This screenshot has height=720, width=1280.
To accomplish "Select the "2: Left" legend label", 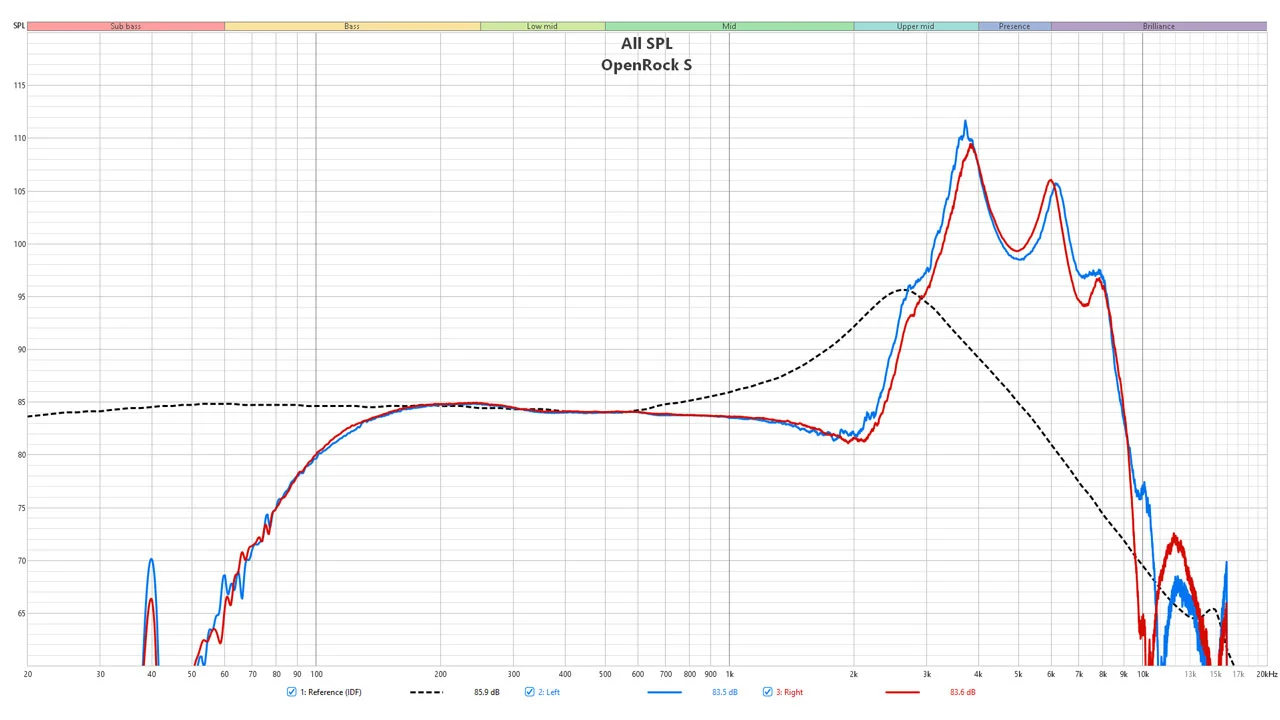I will (x=549, y=692).
